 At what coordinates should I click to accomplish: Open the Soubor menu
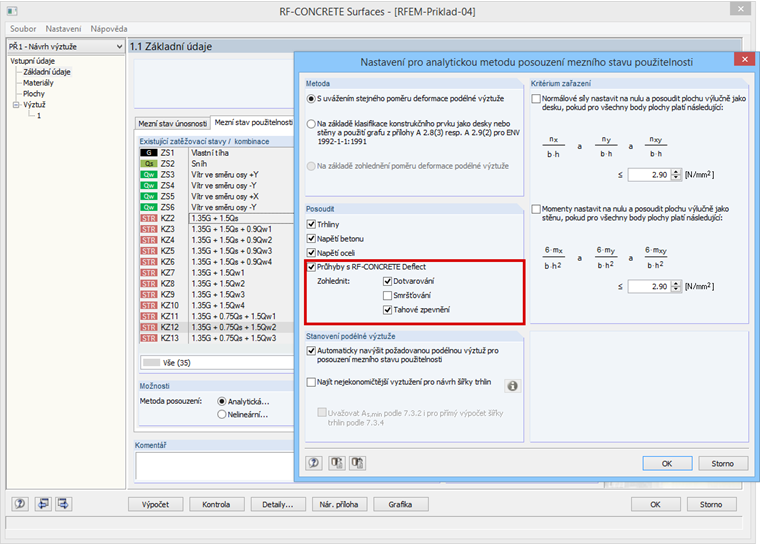[23, 29]
